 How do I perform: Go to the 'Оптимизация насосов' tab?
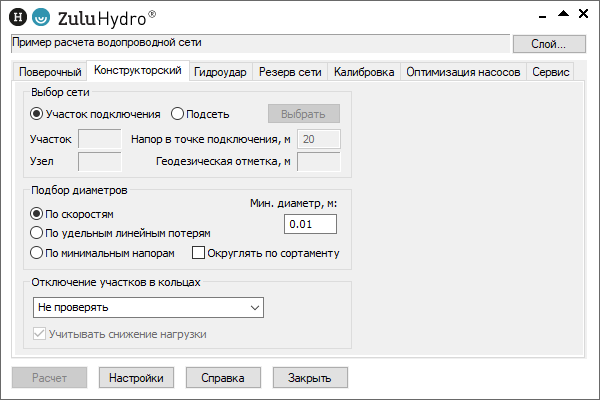464,72
